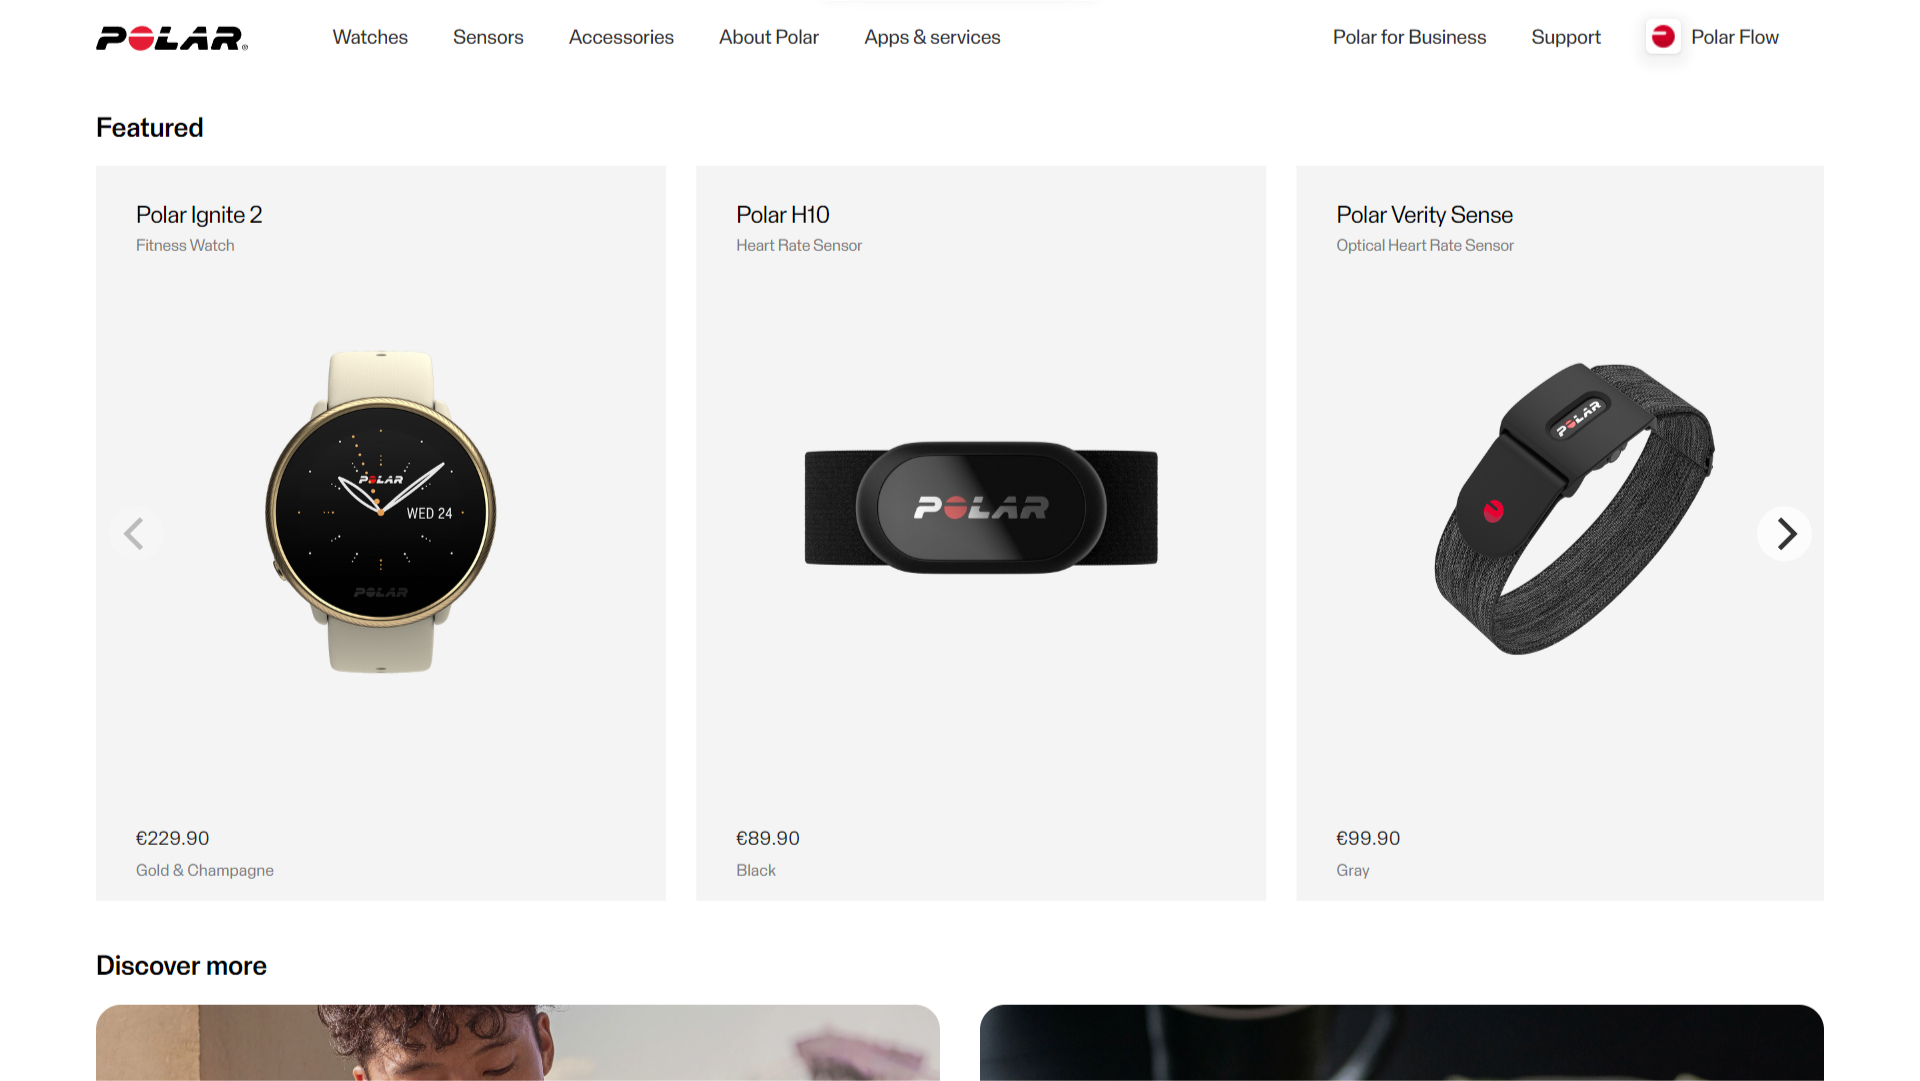Open Polar Ignite 2 product title
This screenshot has width=1920, height=1081.
coord(199,215)
